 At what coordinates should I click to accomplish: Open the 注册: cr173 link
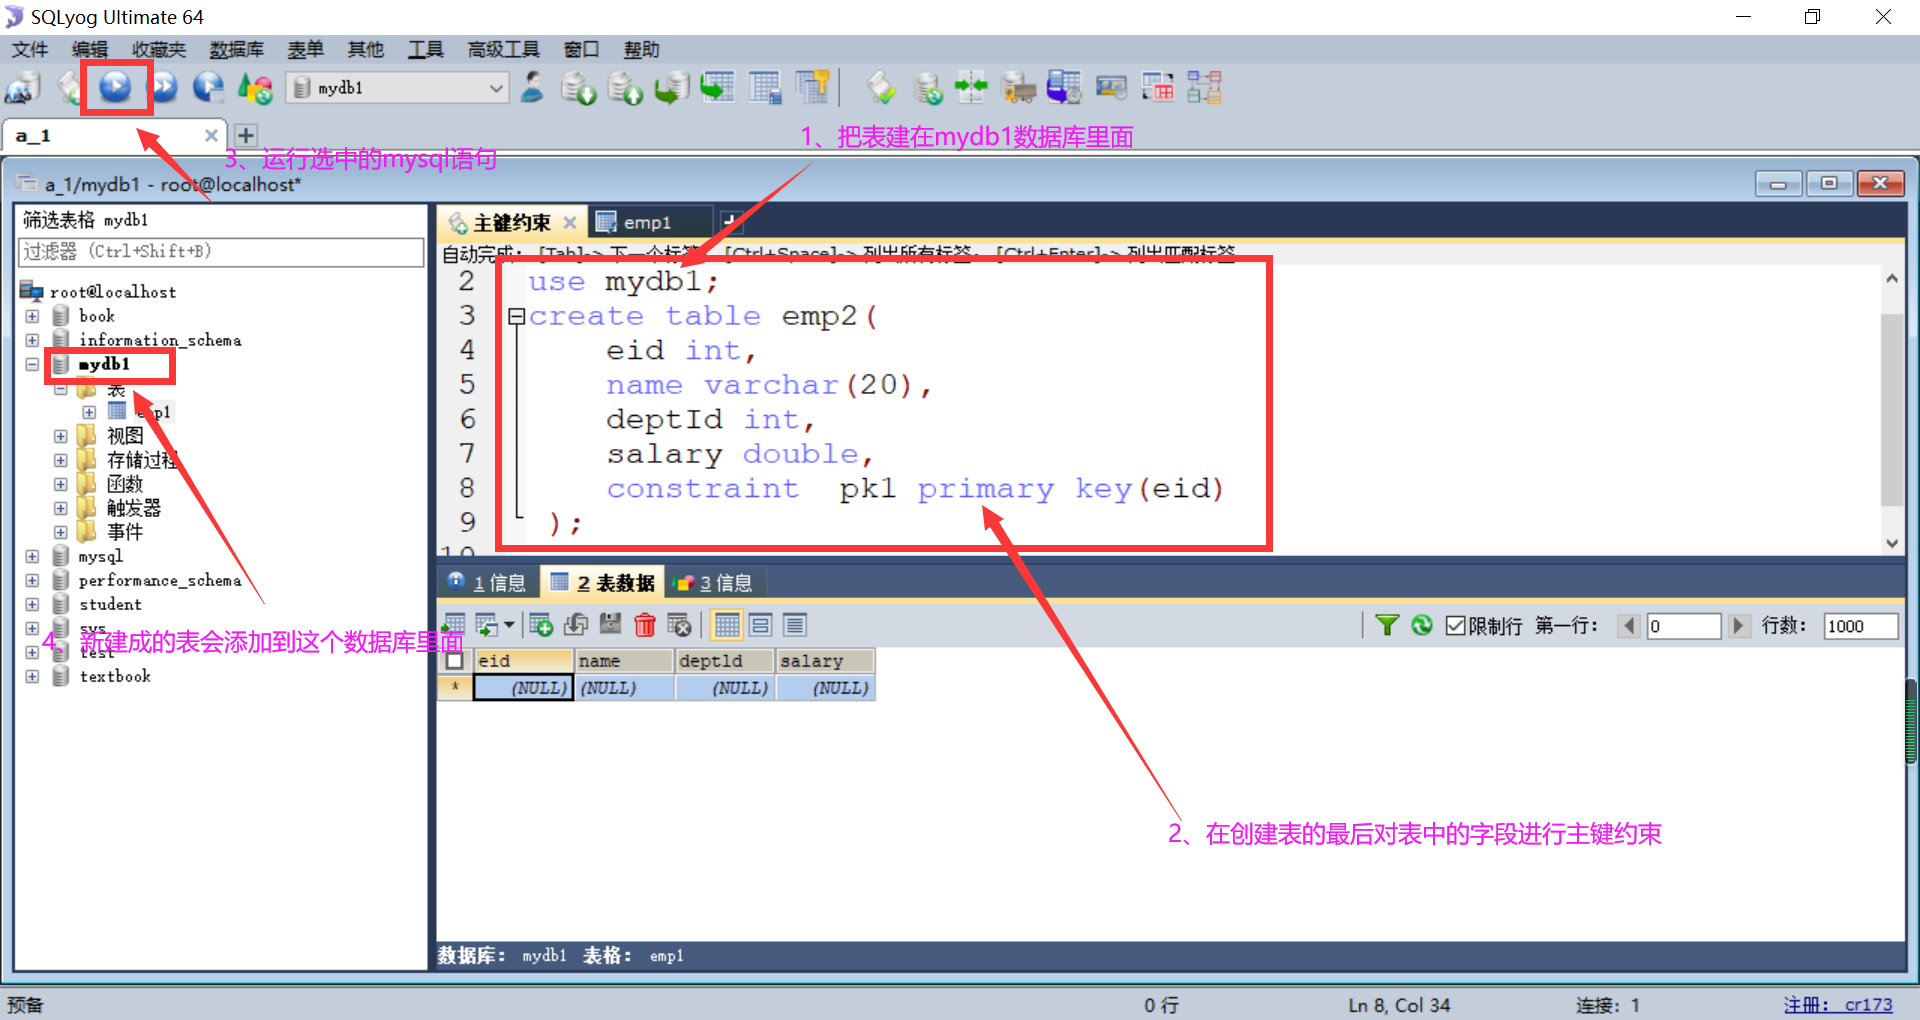coord(1838,1005)
